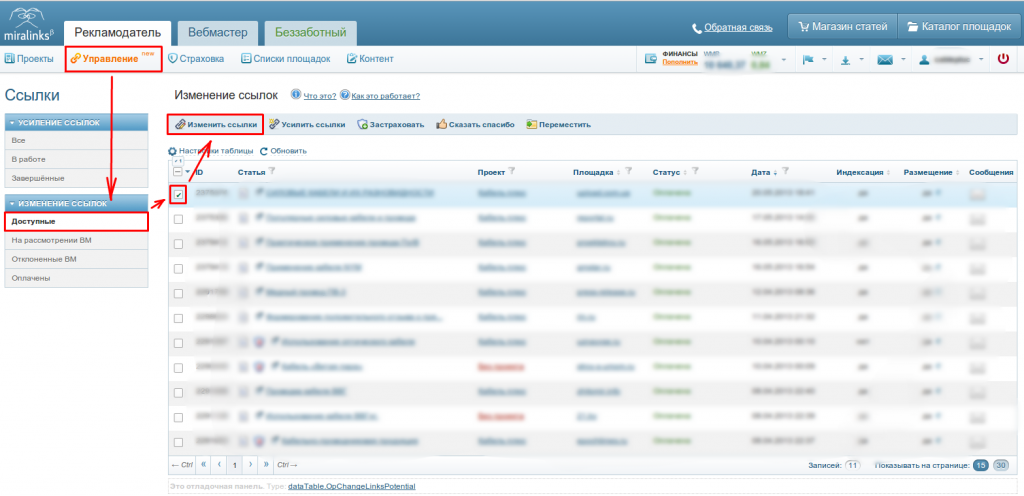Open the dropdown arrow beside username
The height and width of the screenshot is (496, 1024).
pos(981,60)
